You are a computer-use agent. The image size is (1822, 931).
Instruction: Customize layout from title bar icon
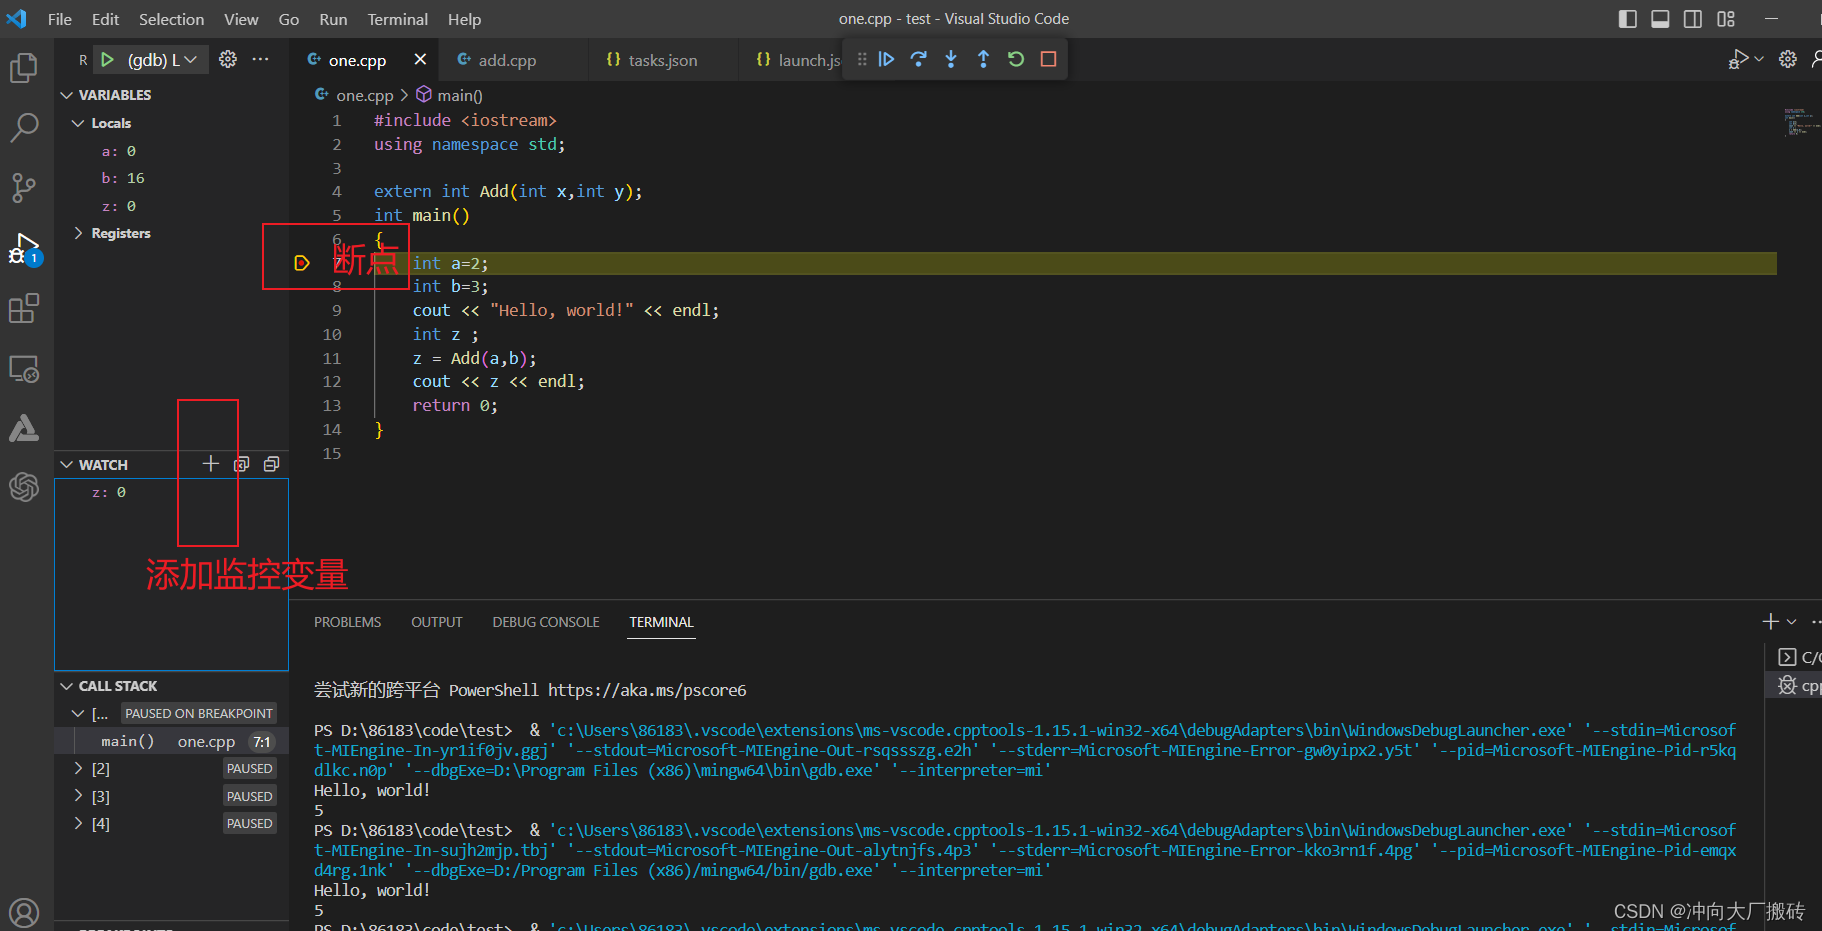tap(1726, 19)
